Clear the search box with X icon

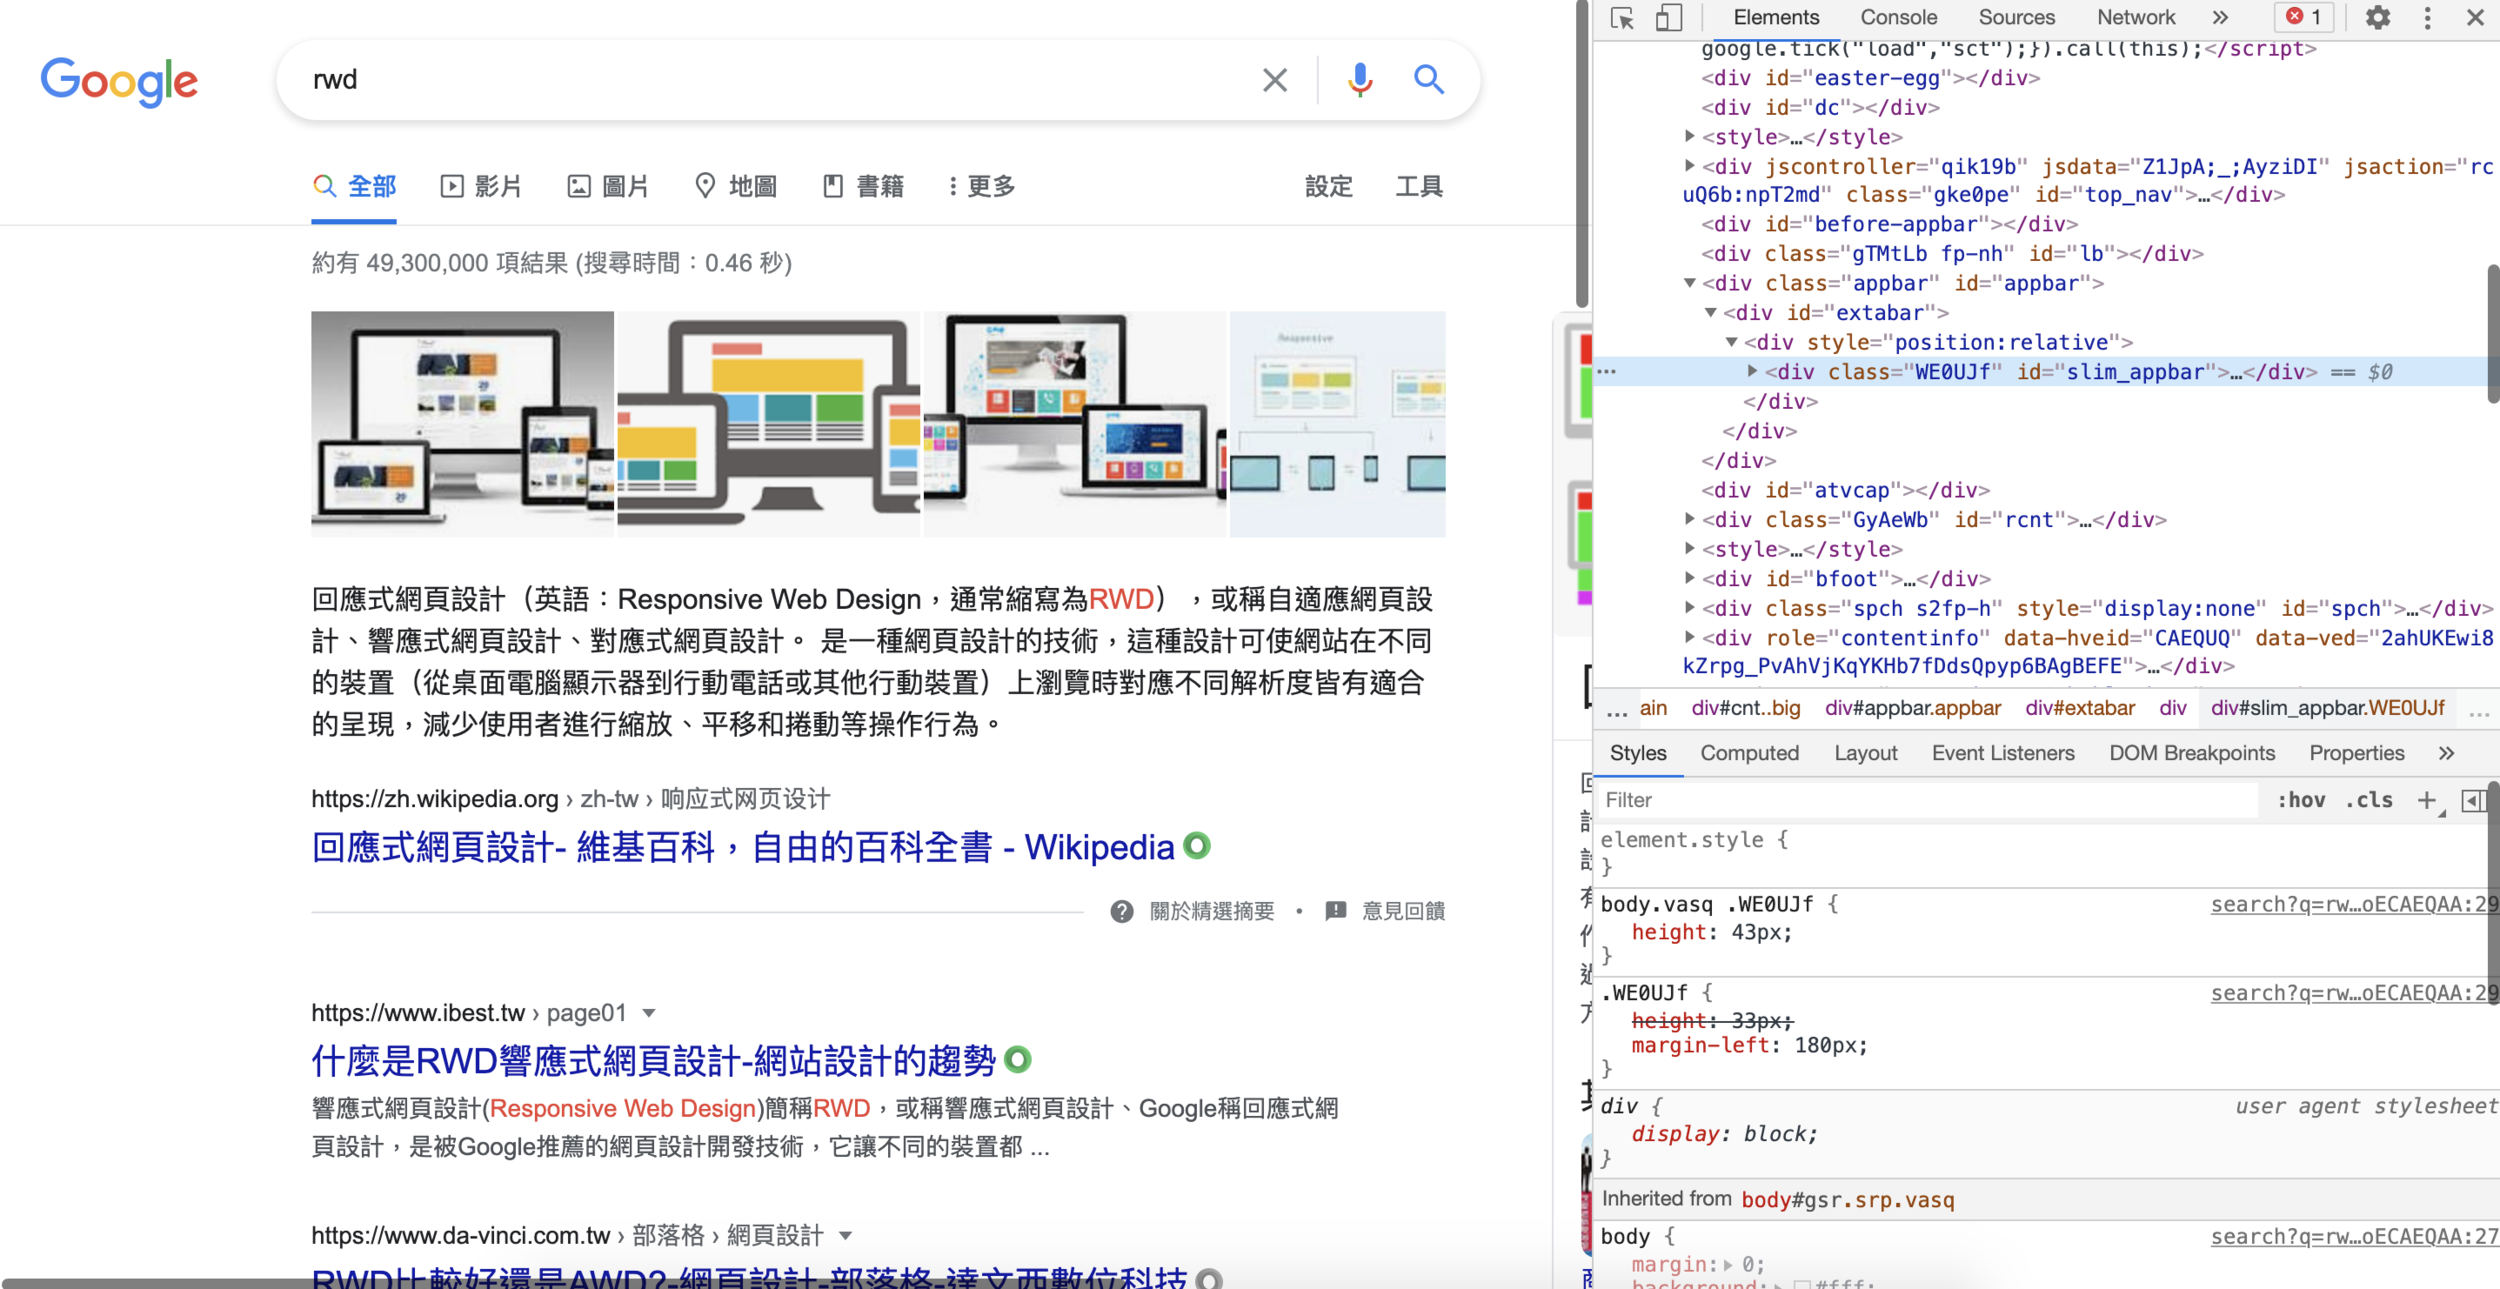click(x=1274, y=79)
